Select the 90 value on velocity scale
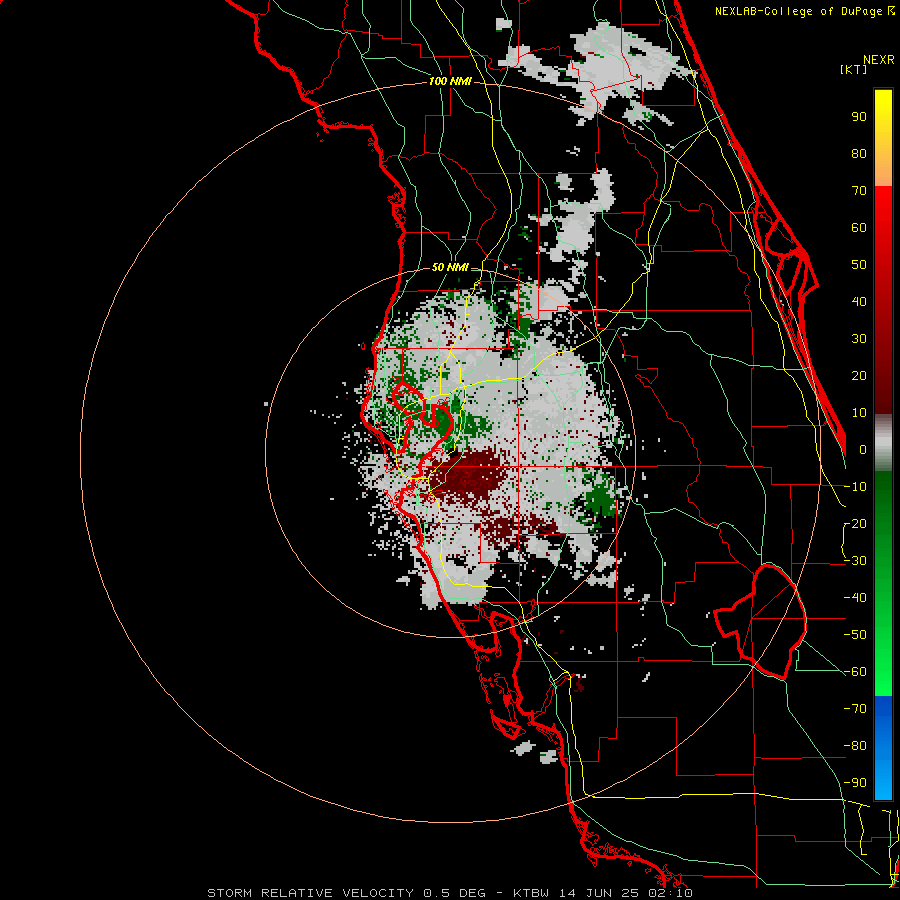This screenshot has width=900, height=900. point(859,117)
